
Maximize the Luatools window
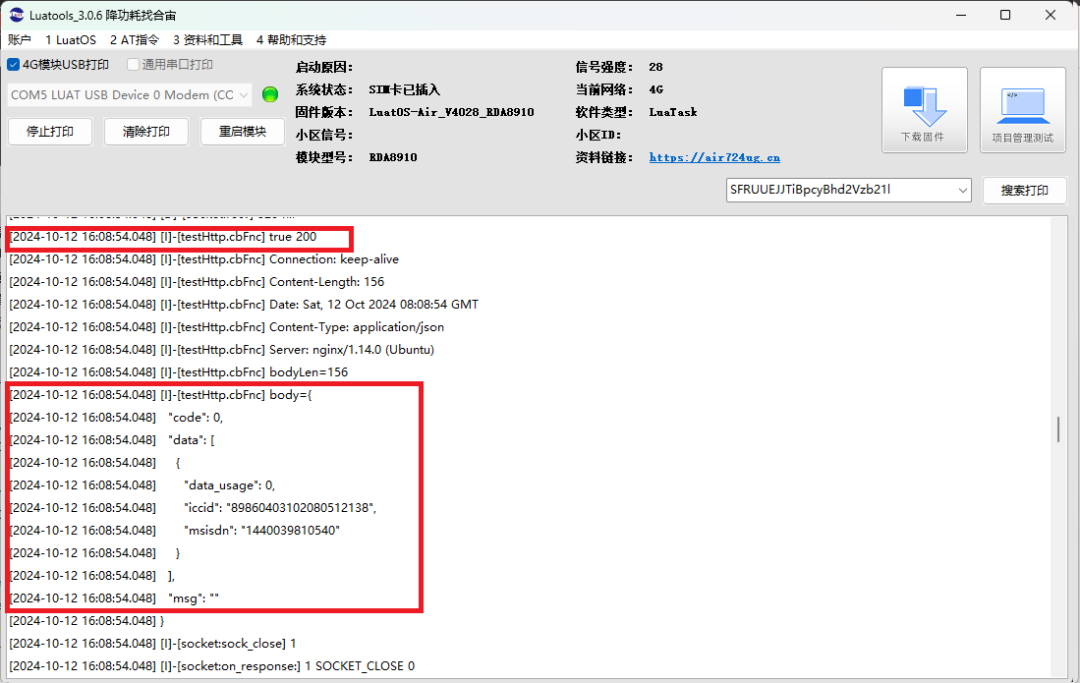coord(1005,15)
